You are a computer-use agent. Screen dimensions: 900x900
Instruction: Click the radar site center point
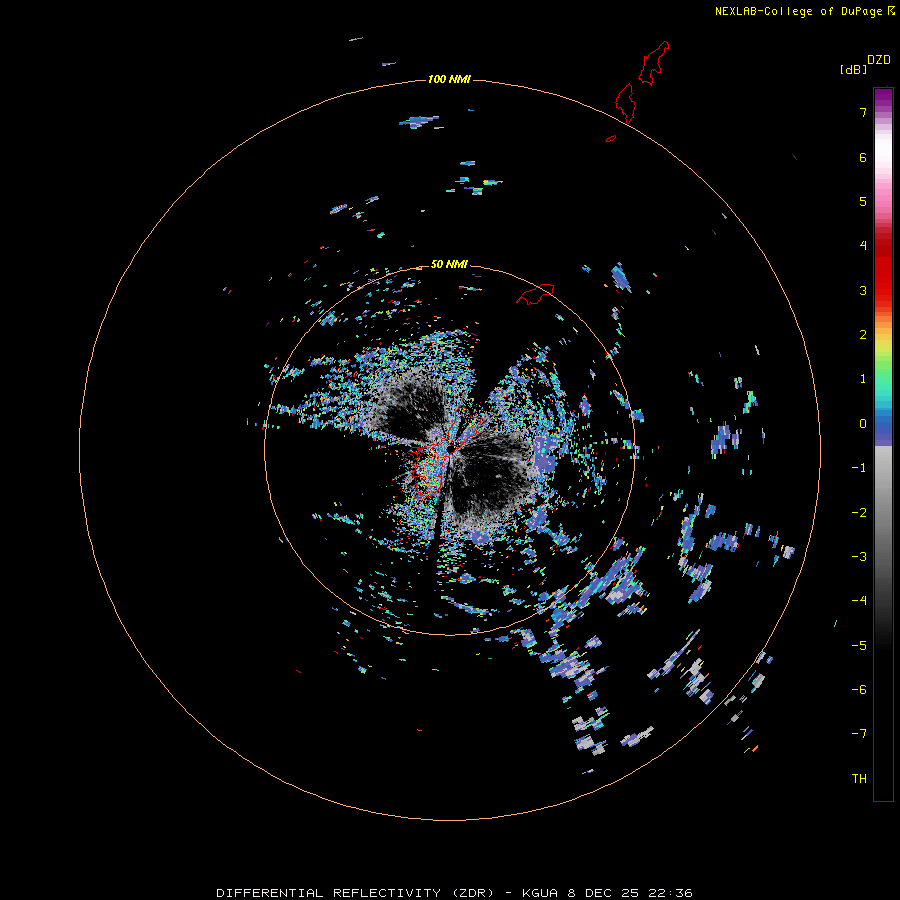(451, 449)
